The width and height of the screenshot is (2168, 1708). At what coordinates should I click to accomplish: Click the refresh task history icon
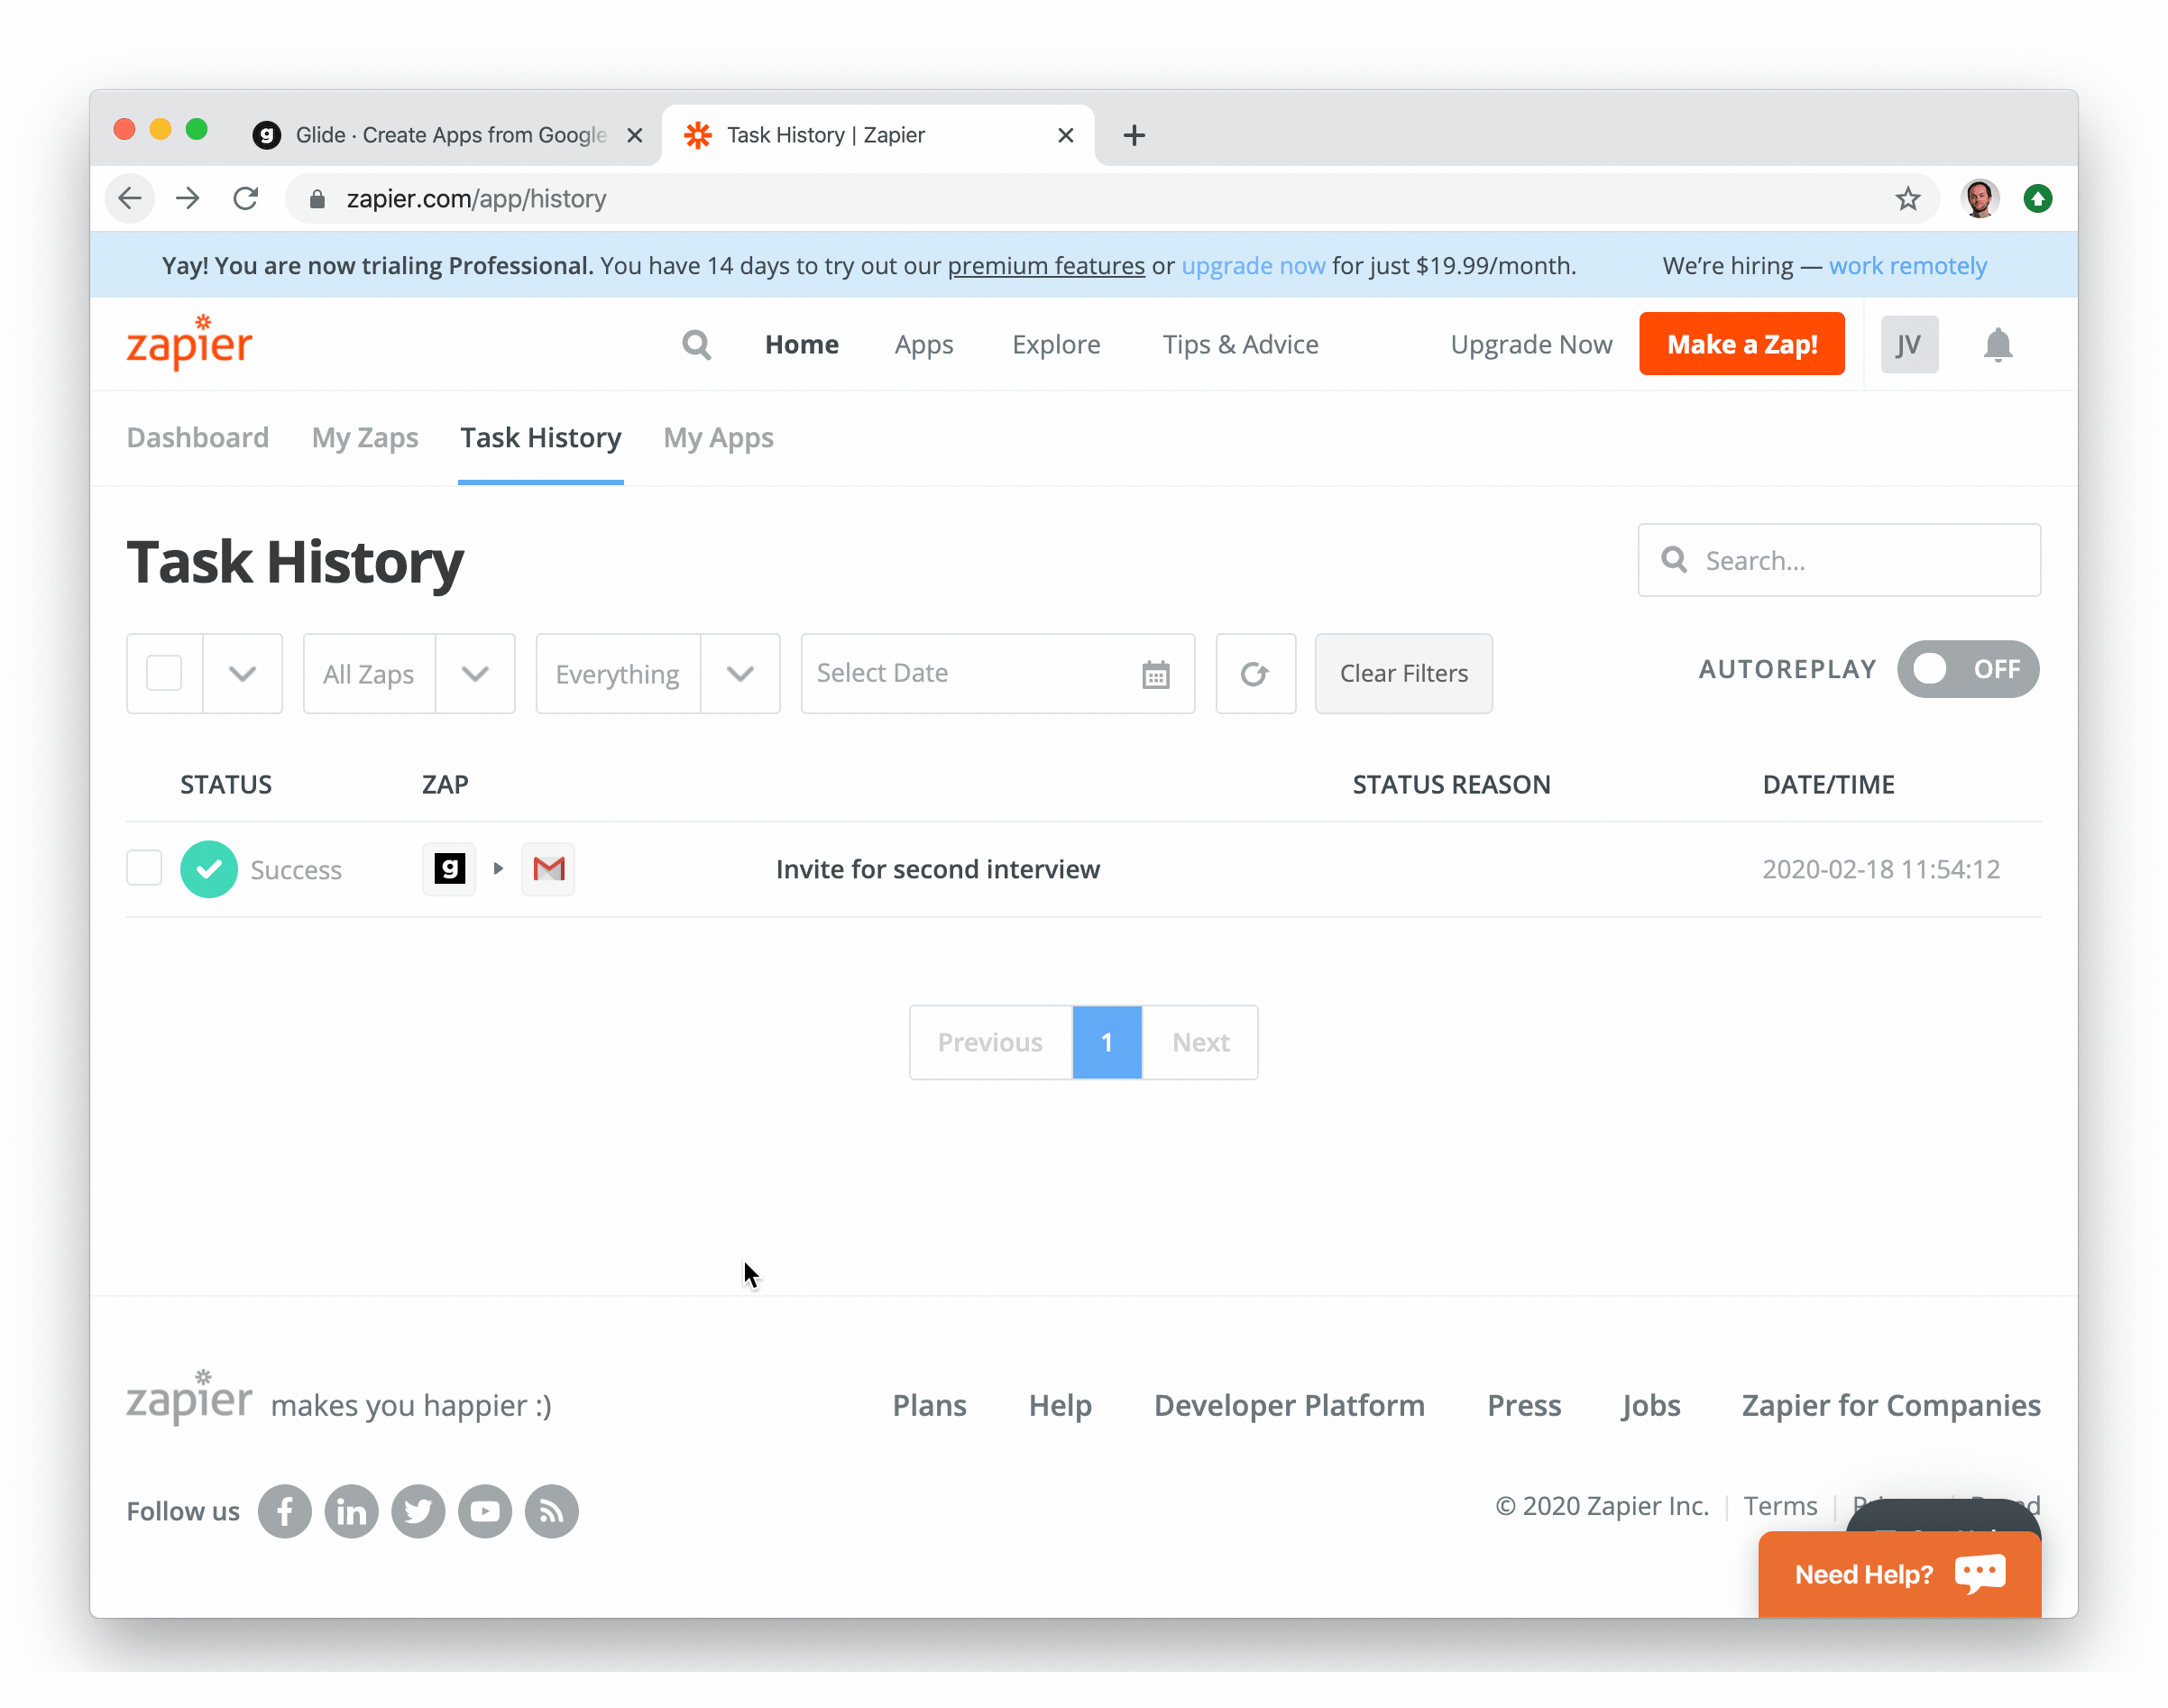(x=1255, y=674)
